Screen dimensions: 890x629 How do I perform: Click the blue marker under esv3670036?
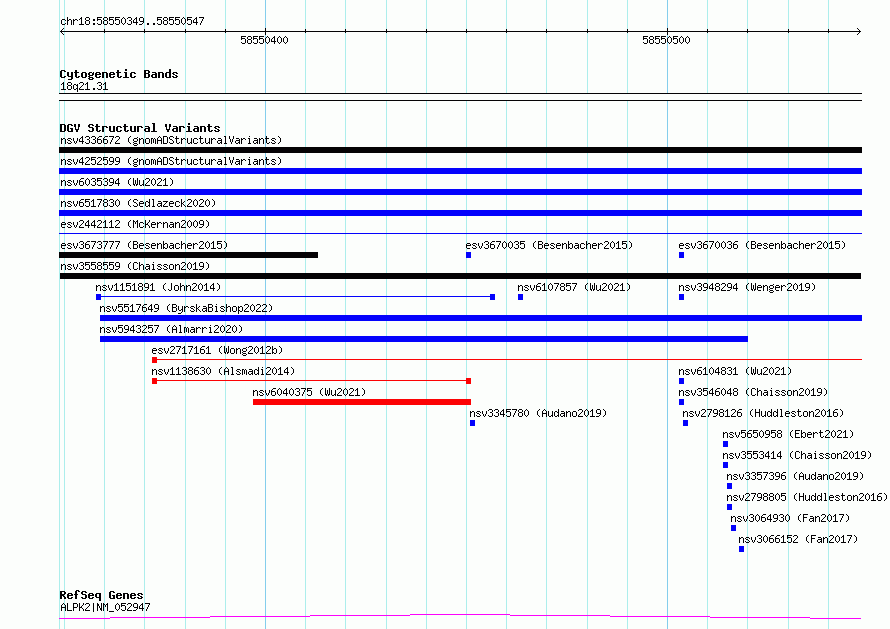(681, 255)
